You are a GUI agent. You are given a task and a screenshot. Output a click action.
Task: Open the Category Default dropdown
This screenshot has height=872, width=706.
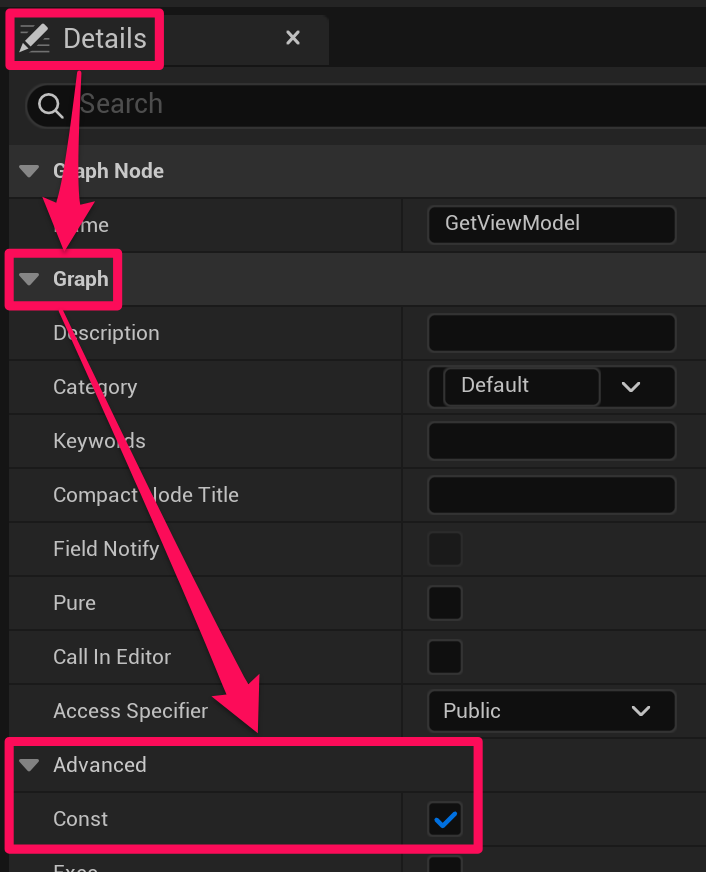521,386
